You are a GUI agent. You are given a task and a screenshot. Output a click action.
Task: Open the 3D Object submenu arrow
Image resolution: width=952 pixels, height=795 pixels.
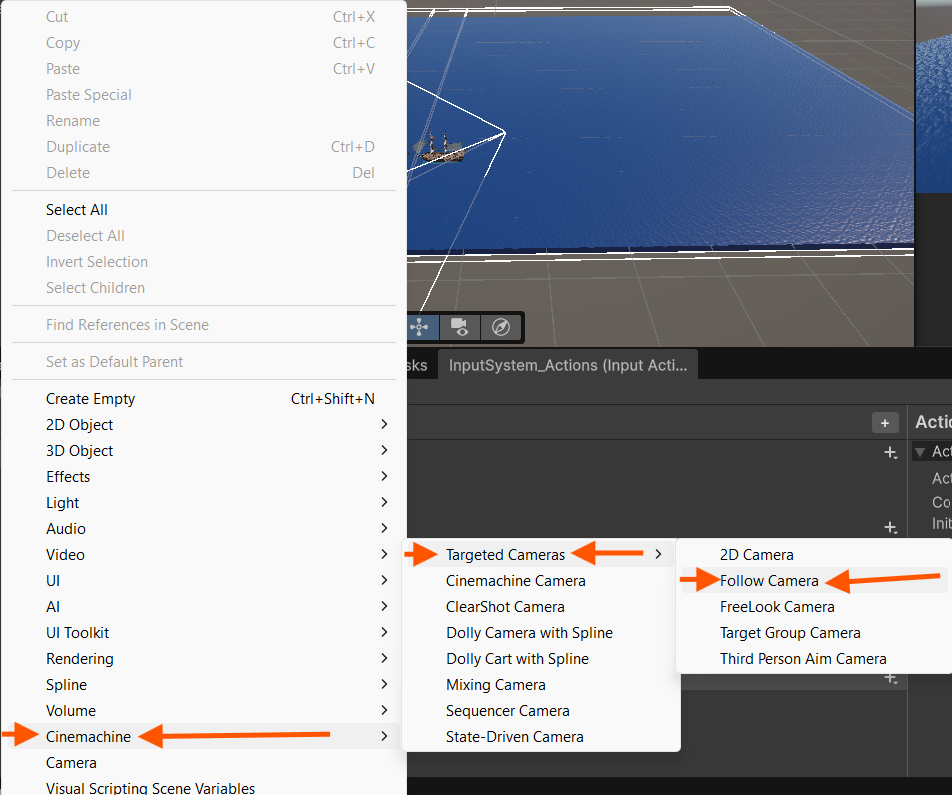tap(385, 451)
